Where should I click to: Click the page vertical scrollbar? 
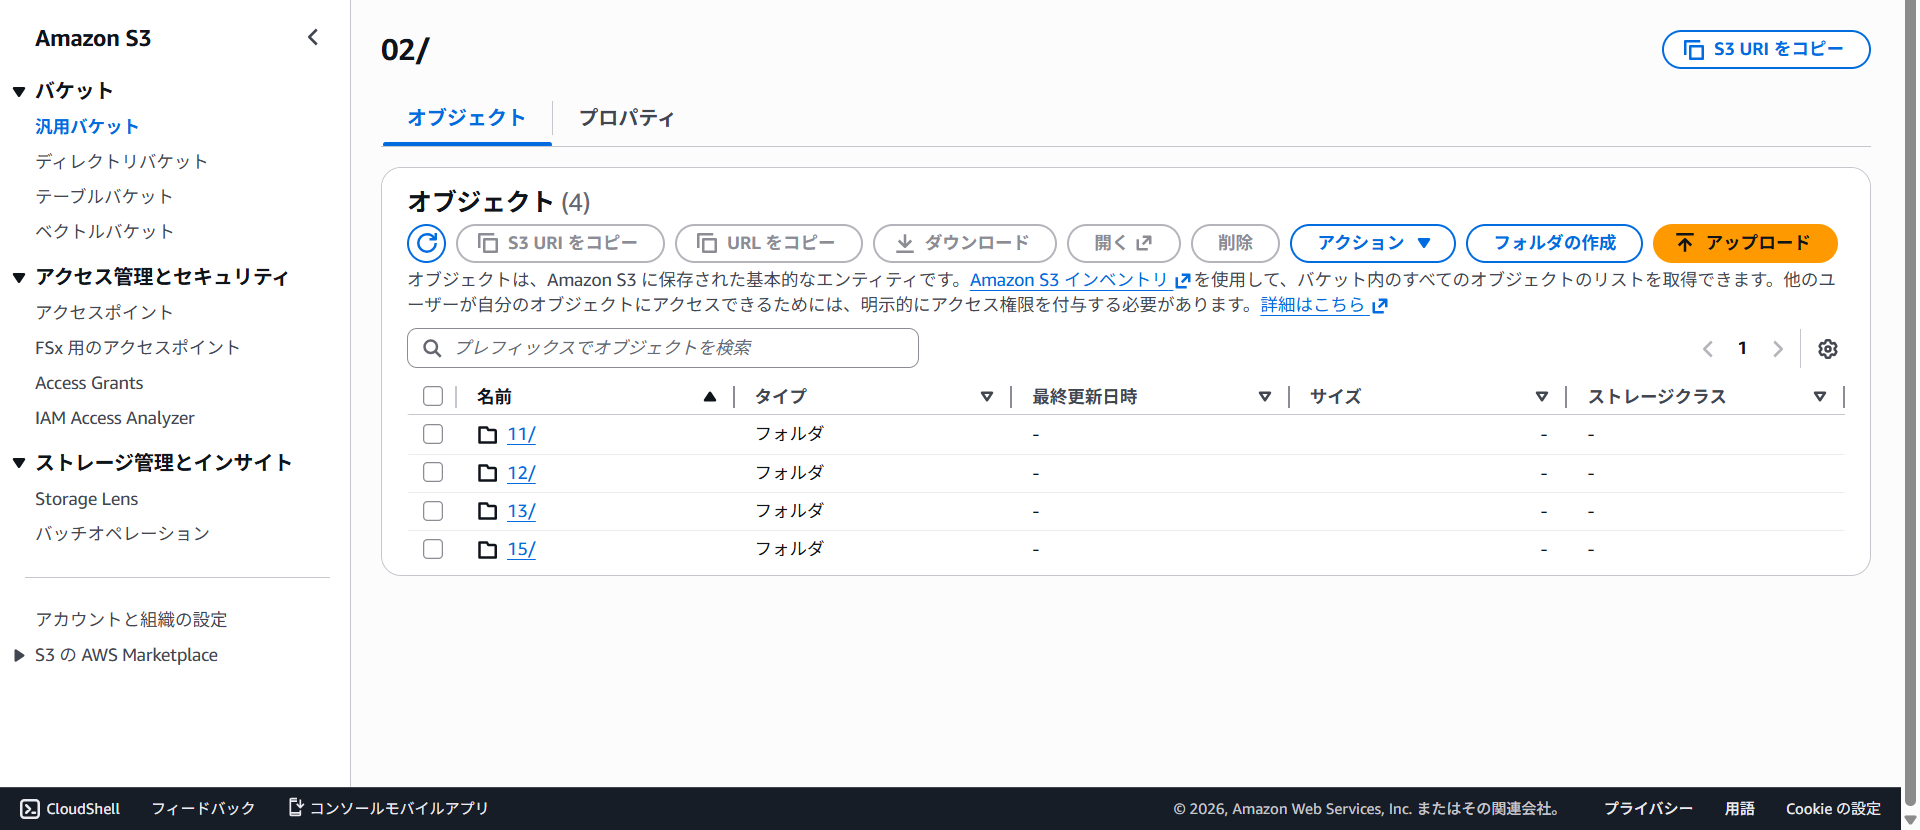[x=1910, y=400]
